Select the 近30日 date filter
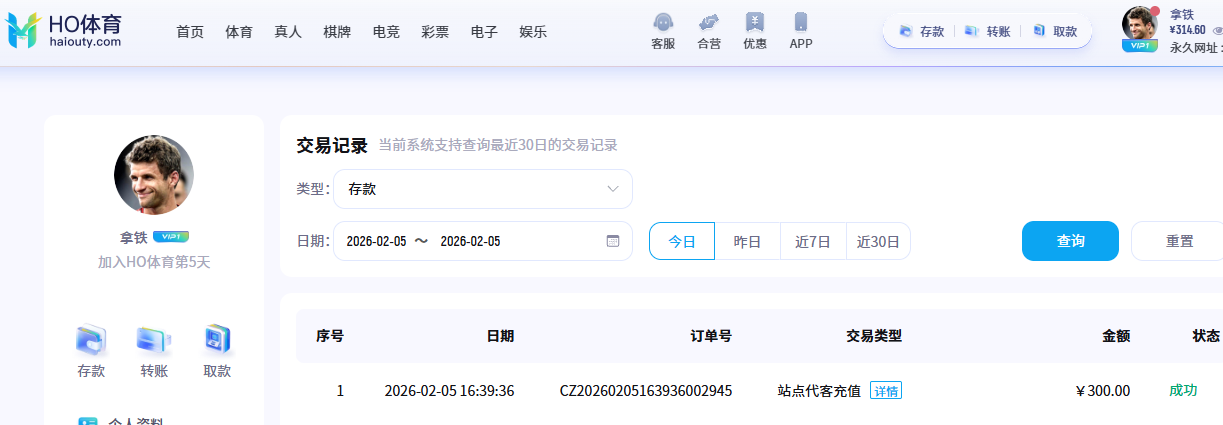This screenshot has height=425, width=1223. coord(878,241)
